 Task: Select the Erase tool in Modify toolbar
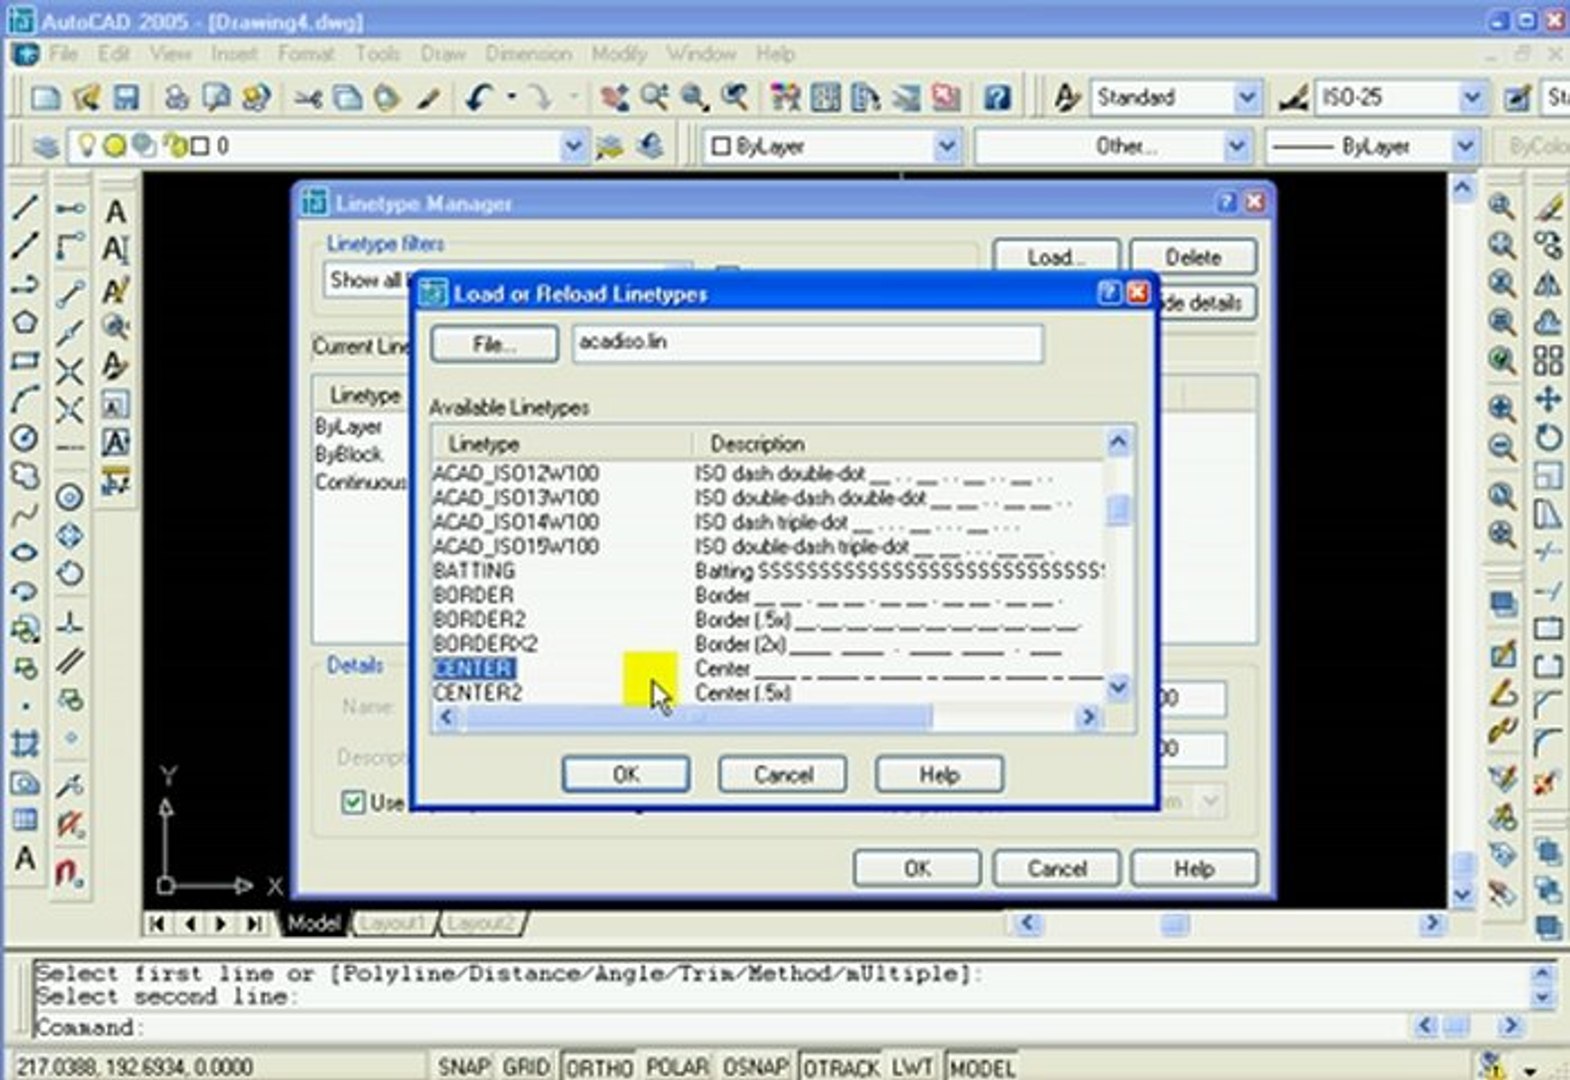1549,208
